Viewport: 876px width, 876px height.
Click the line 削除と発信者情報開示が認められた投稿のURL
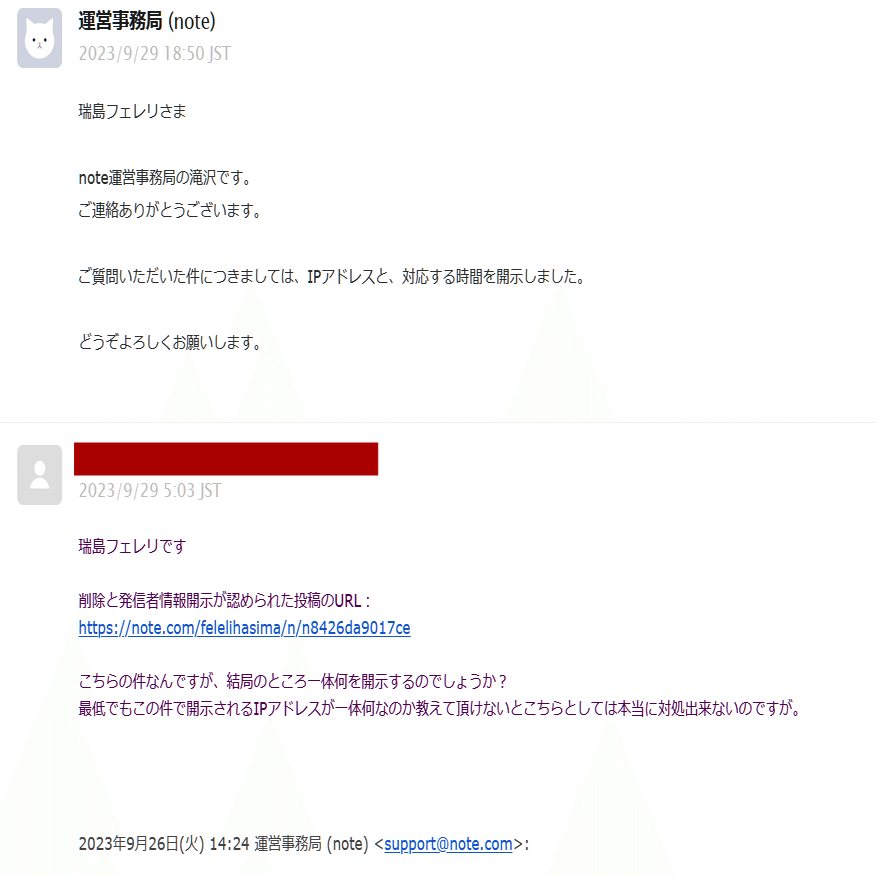coord(224,601)
